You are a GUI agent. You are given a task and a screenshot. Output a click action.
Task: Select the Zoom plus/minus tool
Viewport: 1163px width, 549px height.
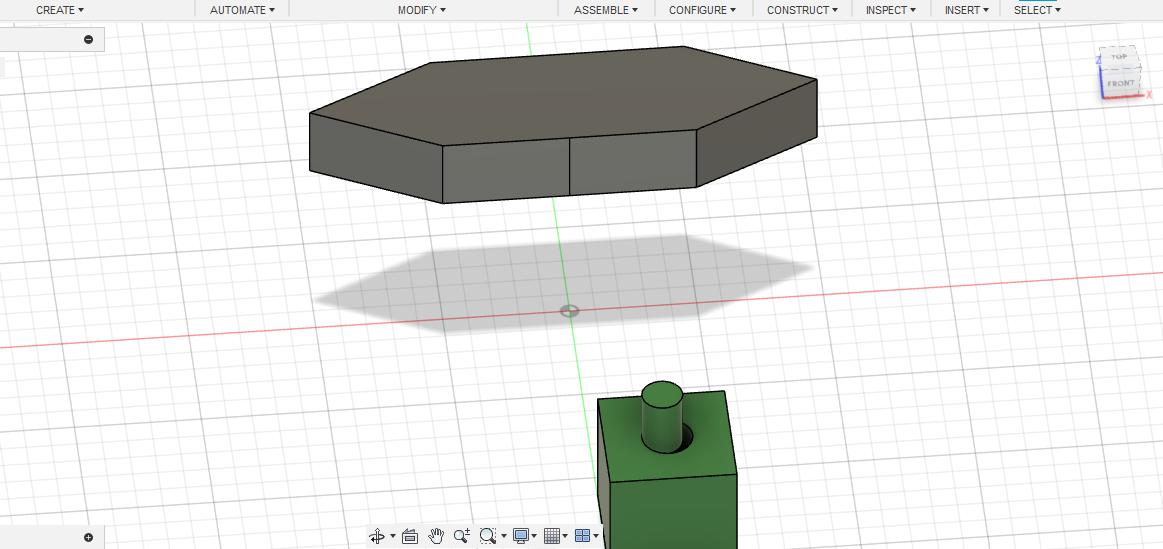coord(461,536)
